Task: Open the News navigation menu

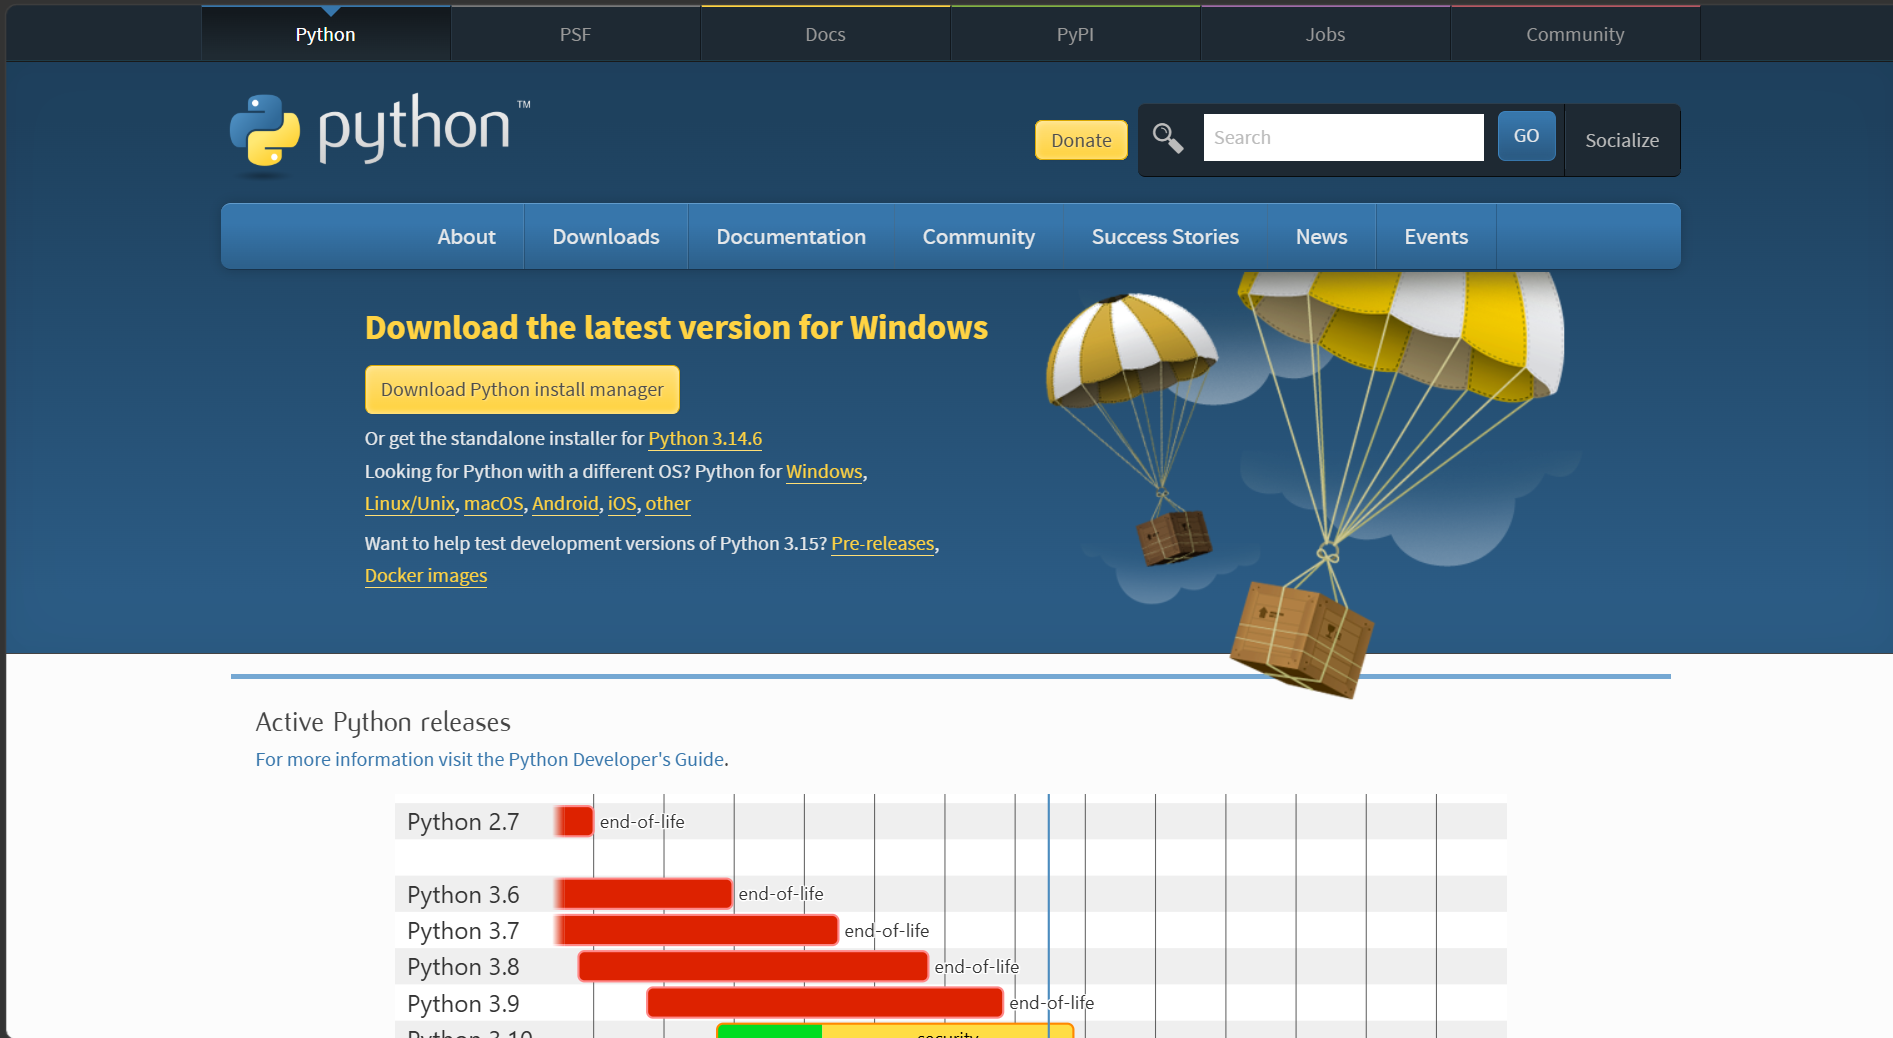Action: [x=1321, y=237]
